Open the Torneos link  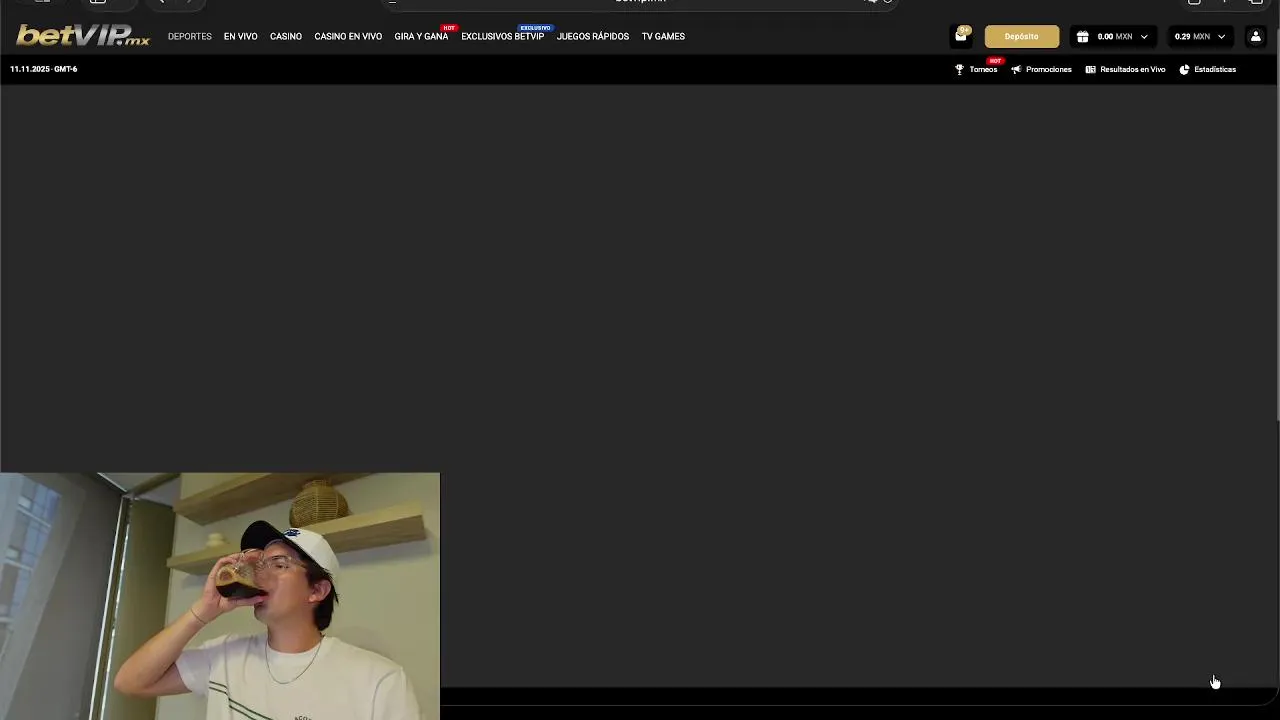point(983,69)
